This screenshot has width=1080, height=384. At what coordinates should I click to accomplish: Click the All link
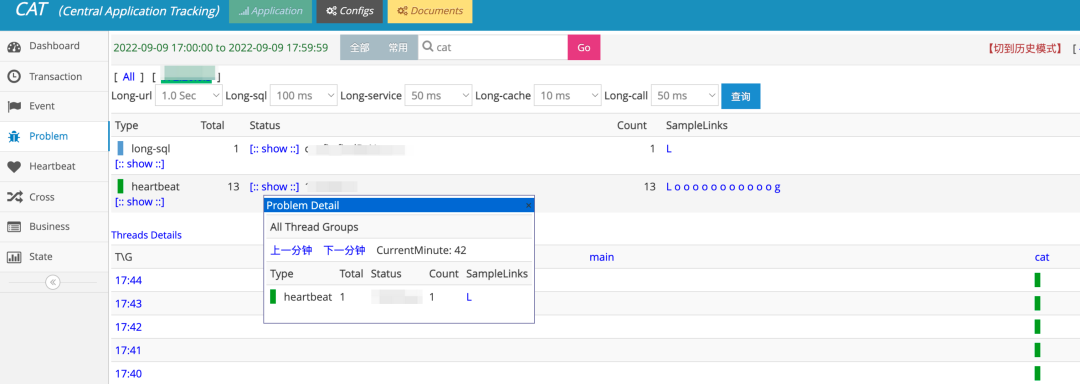[129, 77]
